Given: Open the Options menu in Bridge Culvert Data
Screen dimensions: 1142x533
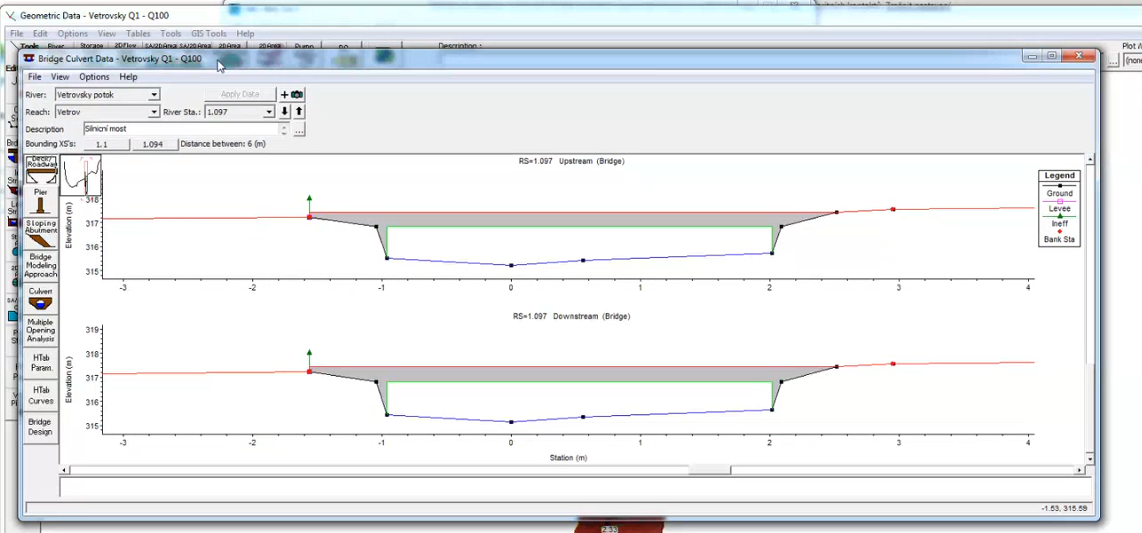Looking at the screenshot, I should (94, 77).
